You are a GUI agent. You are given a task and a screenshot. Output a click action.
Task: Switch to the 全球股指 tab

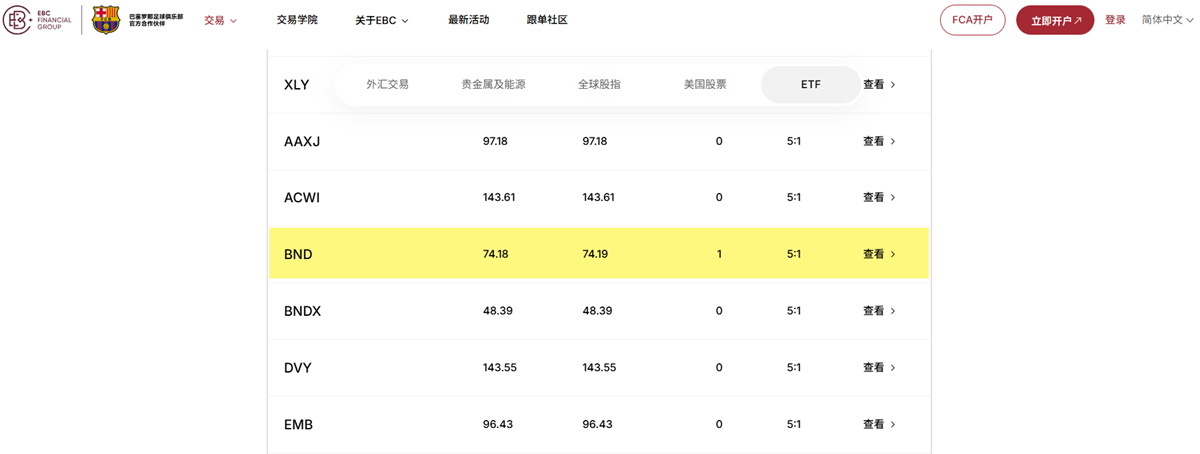[x=599, y=85]
